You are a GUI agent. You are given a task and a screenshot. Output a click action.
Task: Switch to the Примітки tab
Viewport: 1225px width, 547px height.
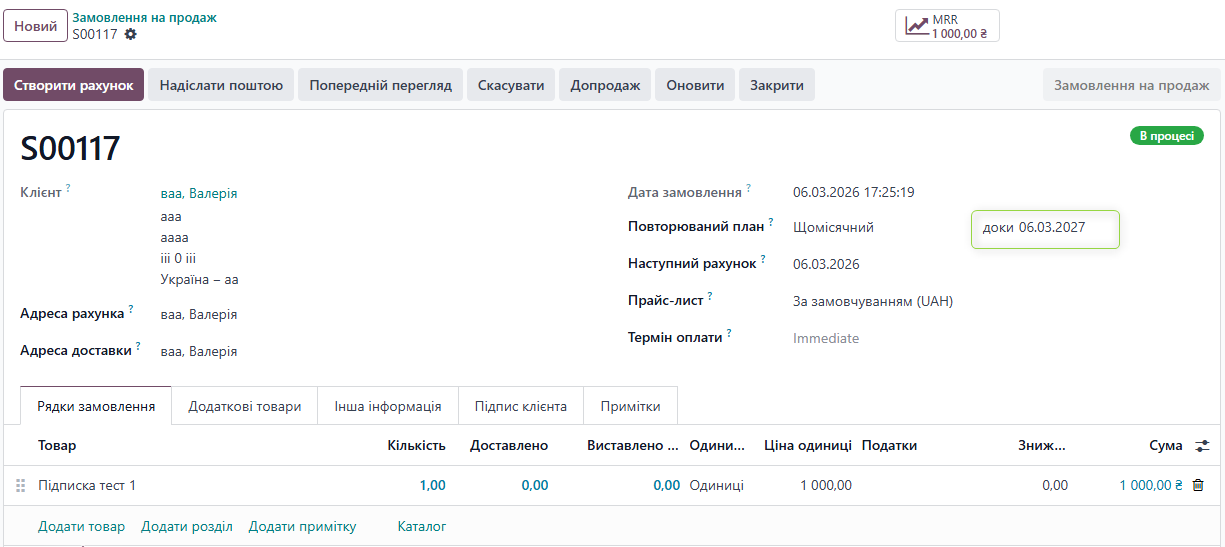click(630, 406)
